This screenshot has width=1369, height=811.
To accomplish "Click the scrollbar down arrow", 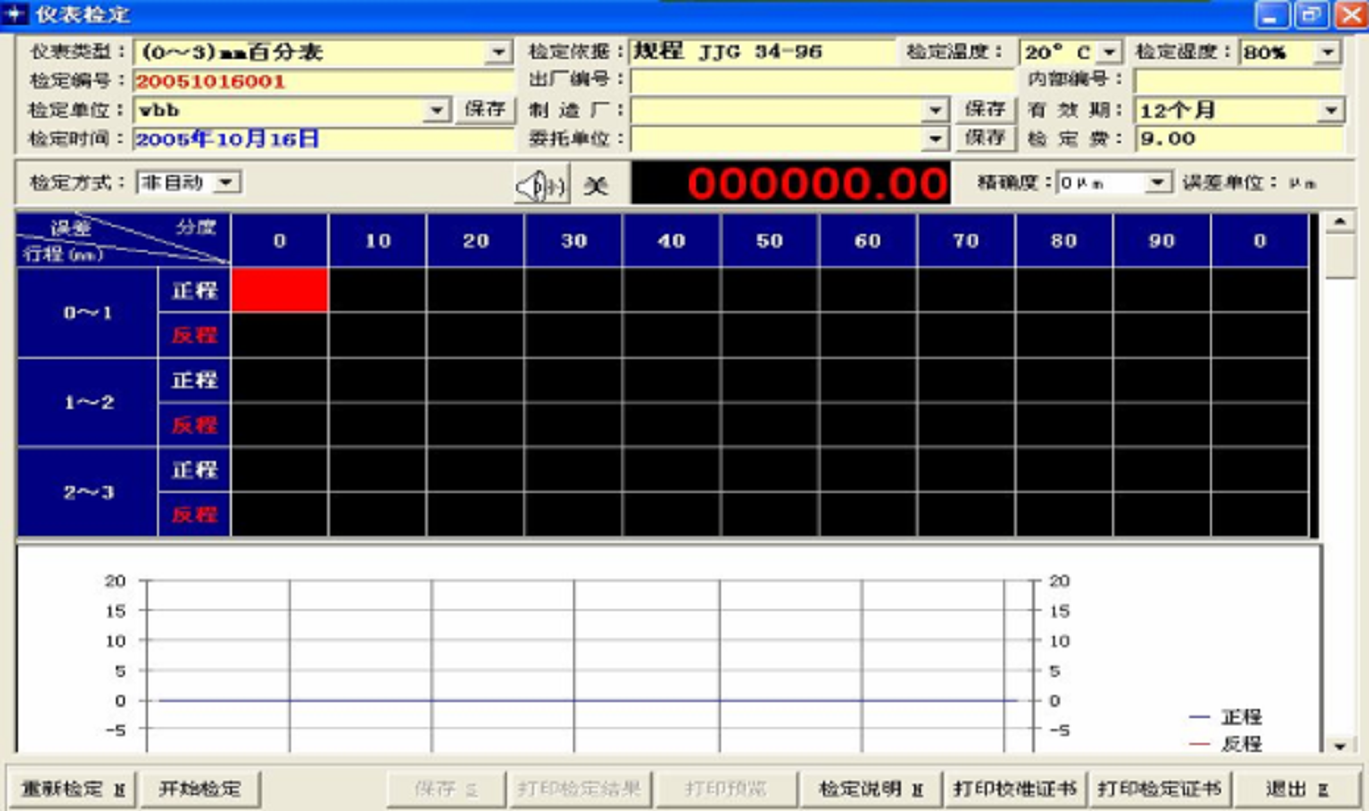I will [x=1339, y=745].
